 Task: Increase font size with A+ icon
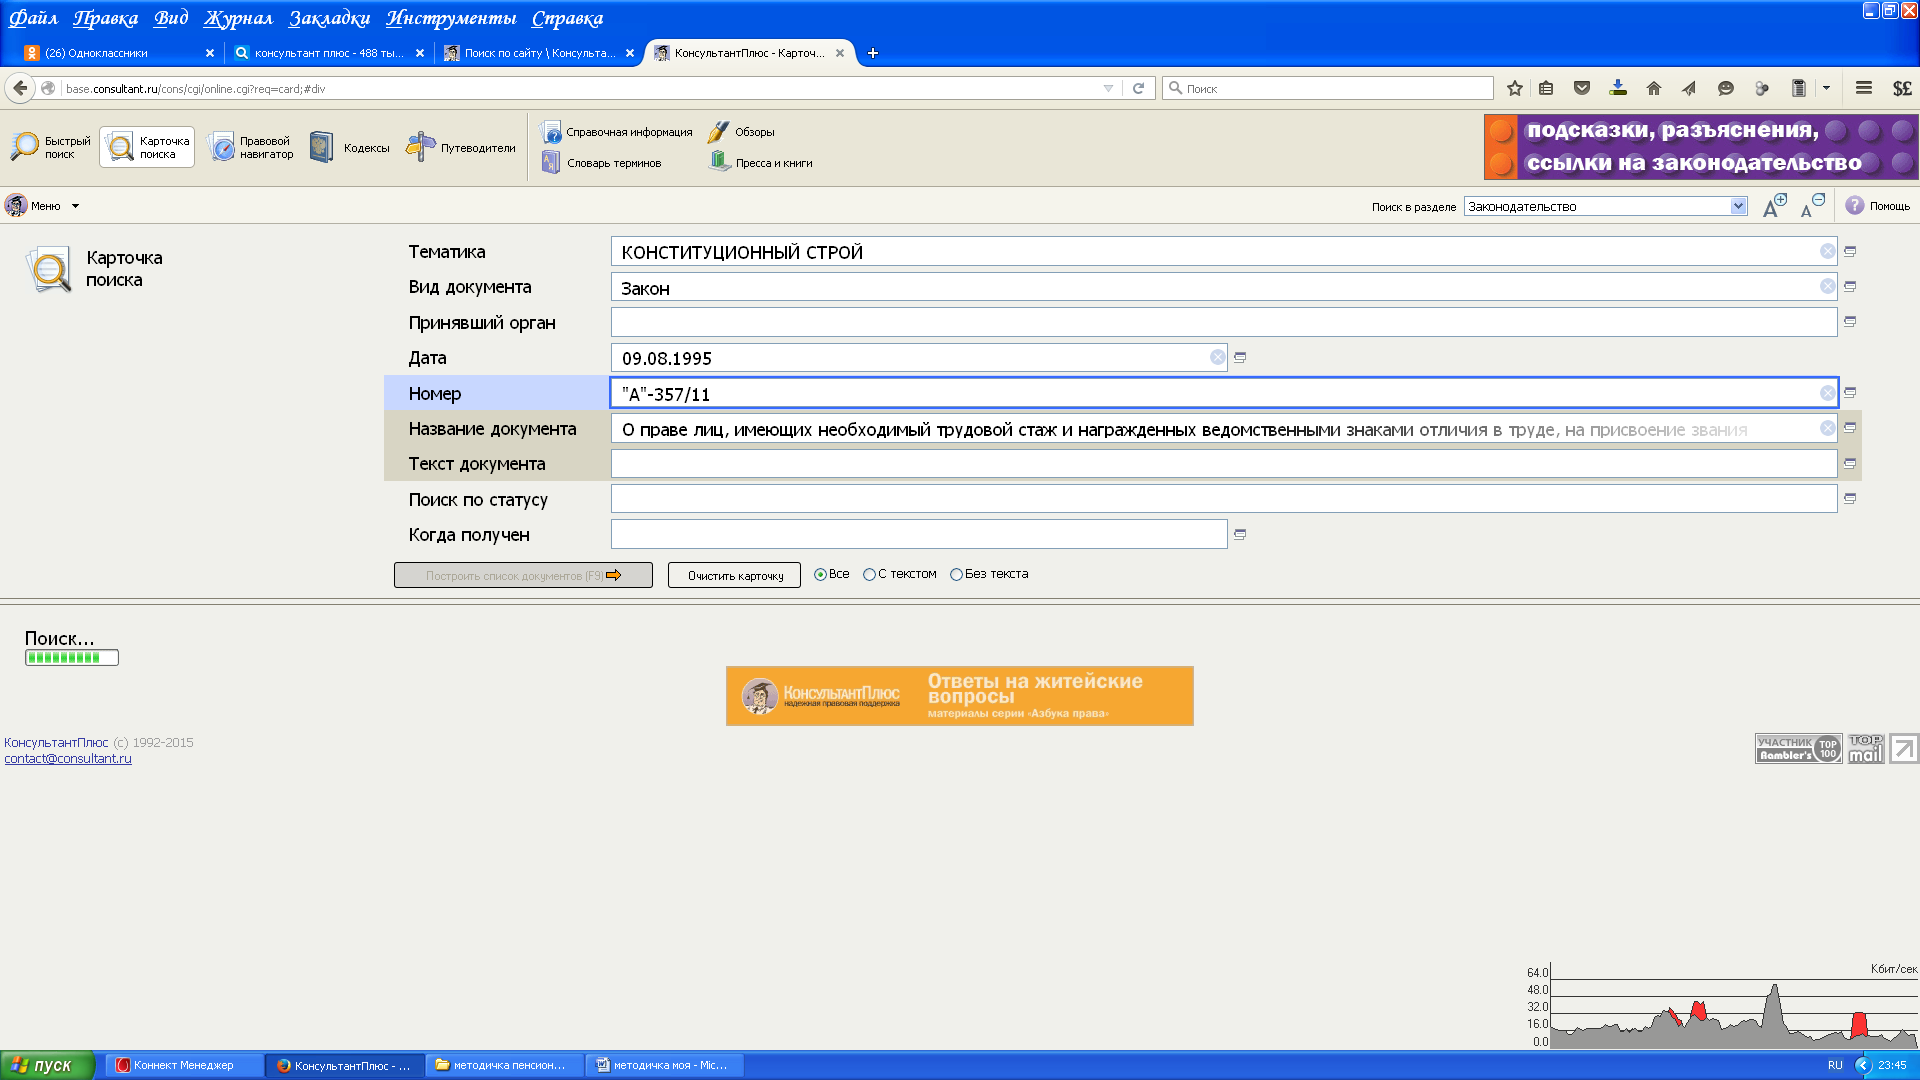pos(1774,205)
